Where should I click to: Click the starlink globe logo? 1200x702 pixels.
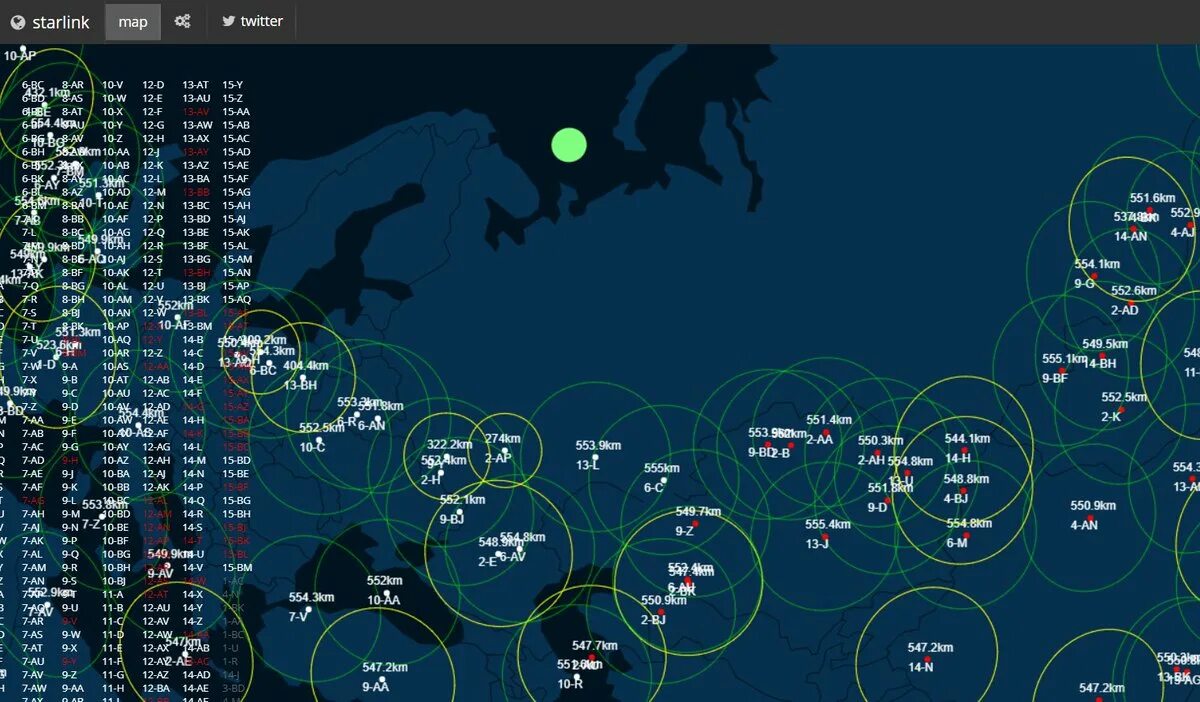point(17,22)
